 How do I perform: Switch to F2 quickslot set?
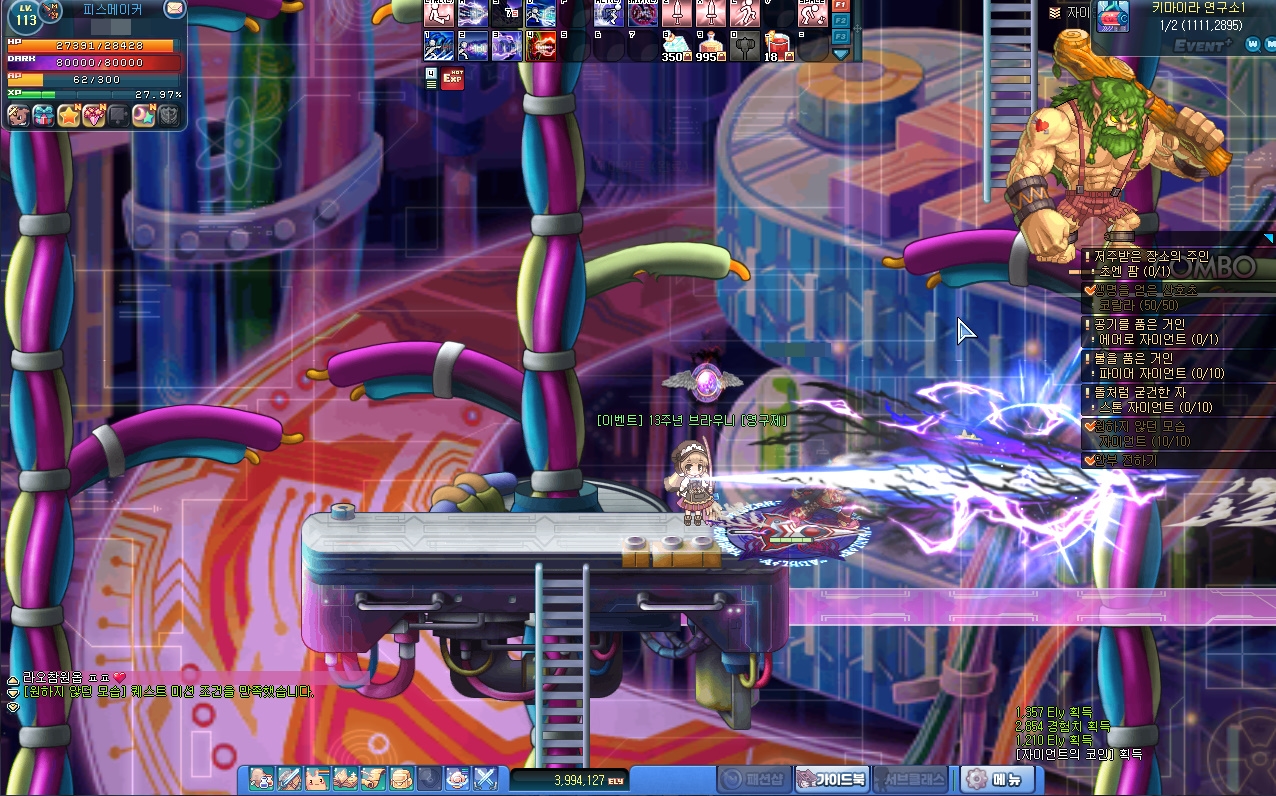[841, 21]
